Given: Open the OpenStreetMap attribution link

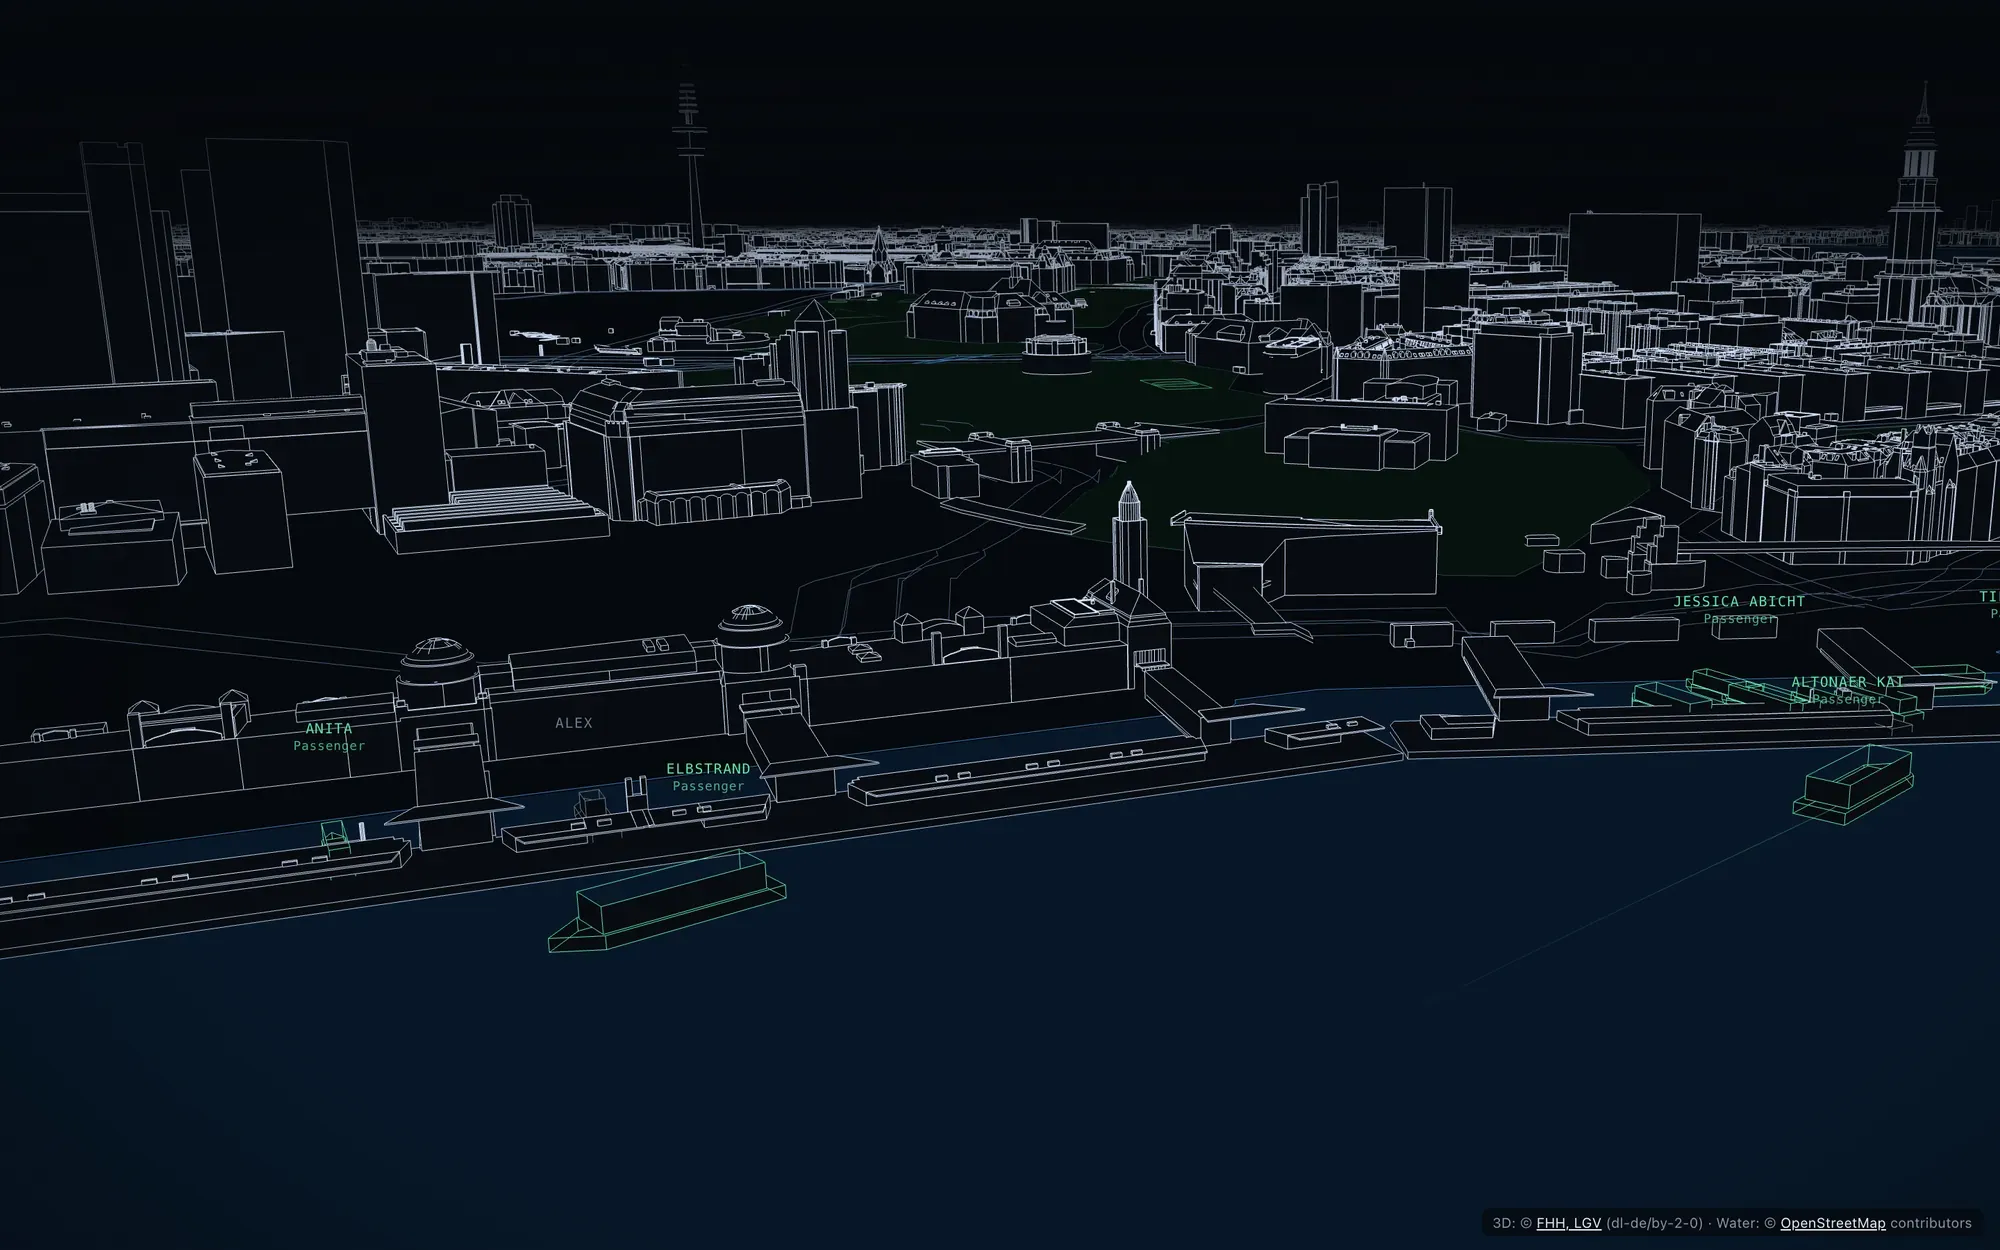Looking at the screenshot, I should pyautogui.click(x=1832, y=1223).
